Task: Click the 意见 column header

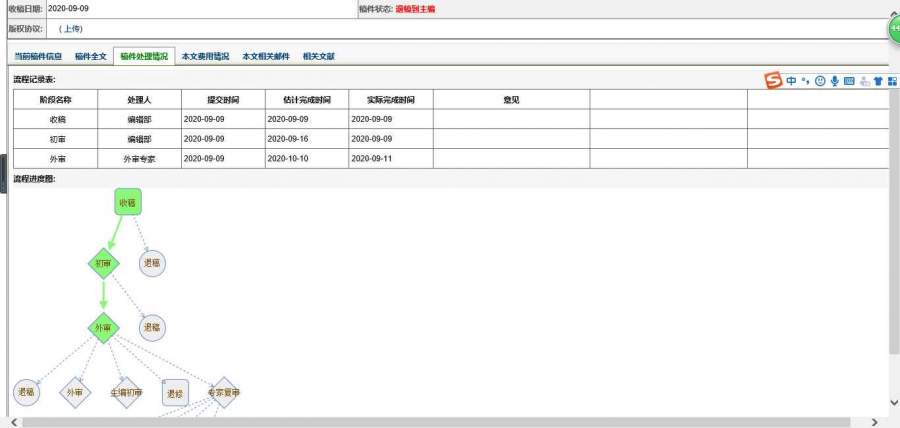Action: tap(511, 99)
